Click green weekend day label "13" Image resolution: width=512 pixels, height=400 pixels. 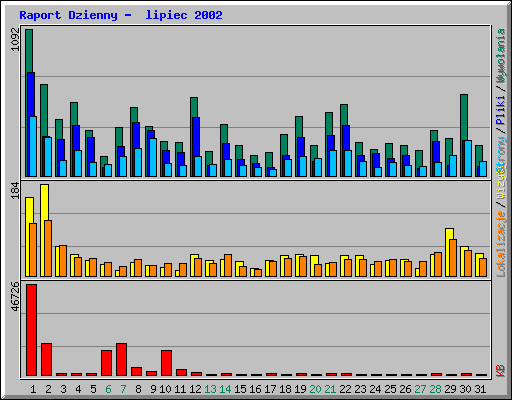tap(210, 389)
